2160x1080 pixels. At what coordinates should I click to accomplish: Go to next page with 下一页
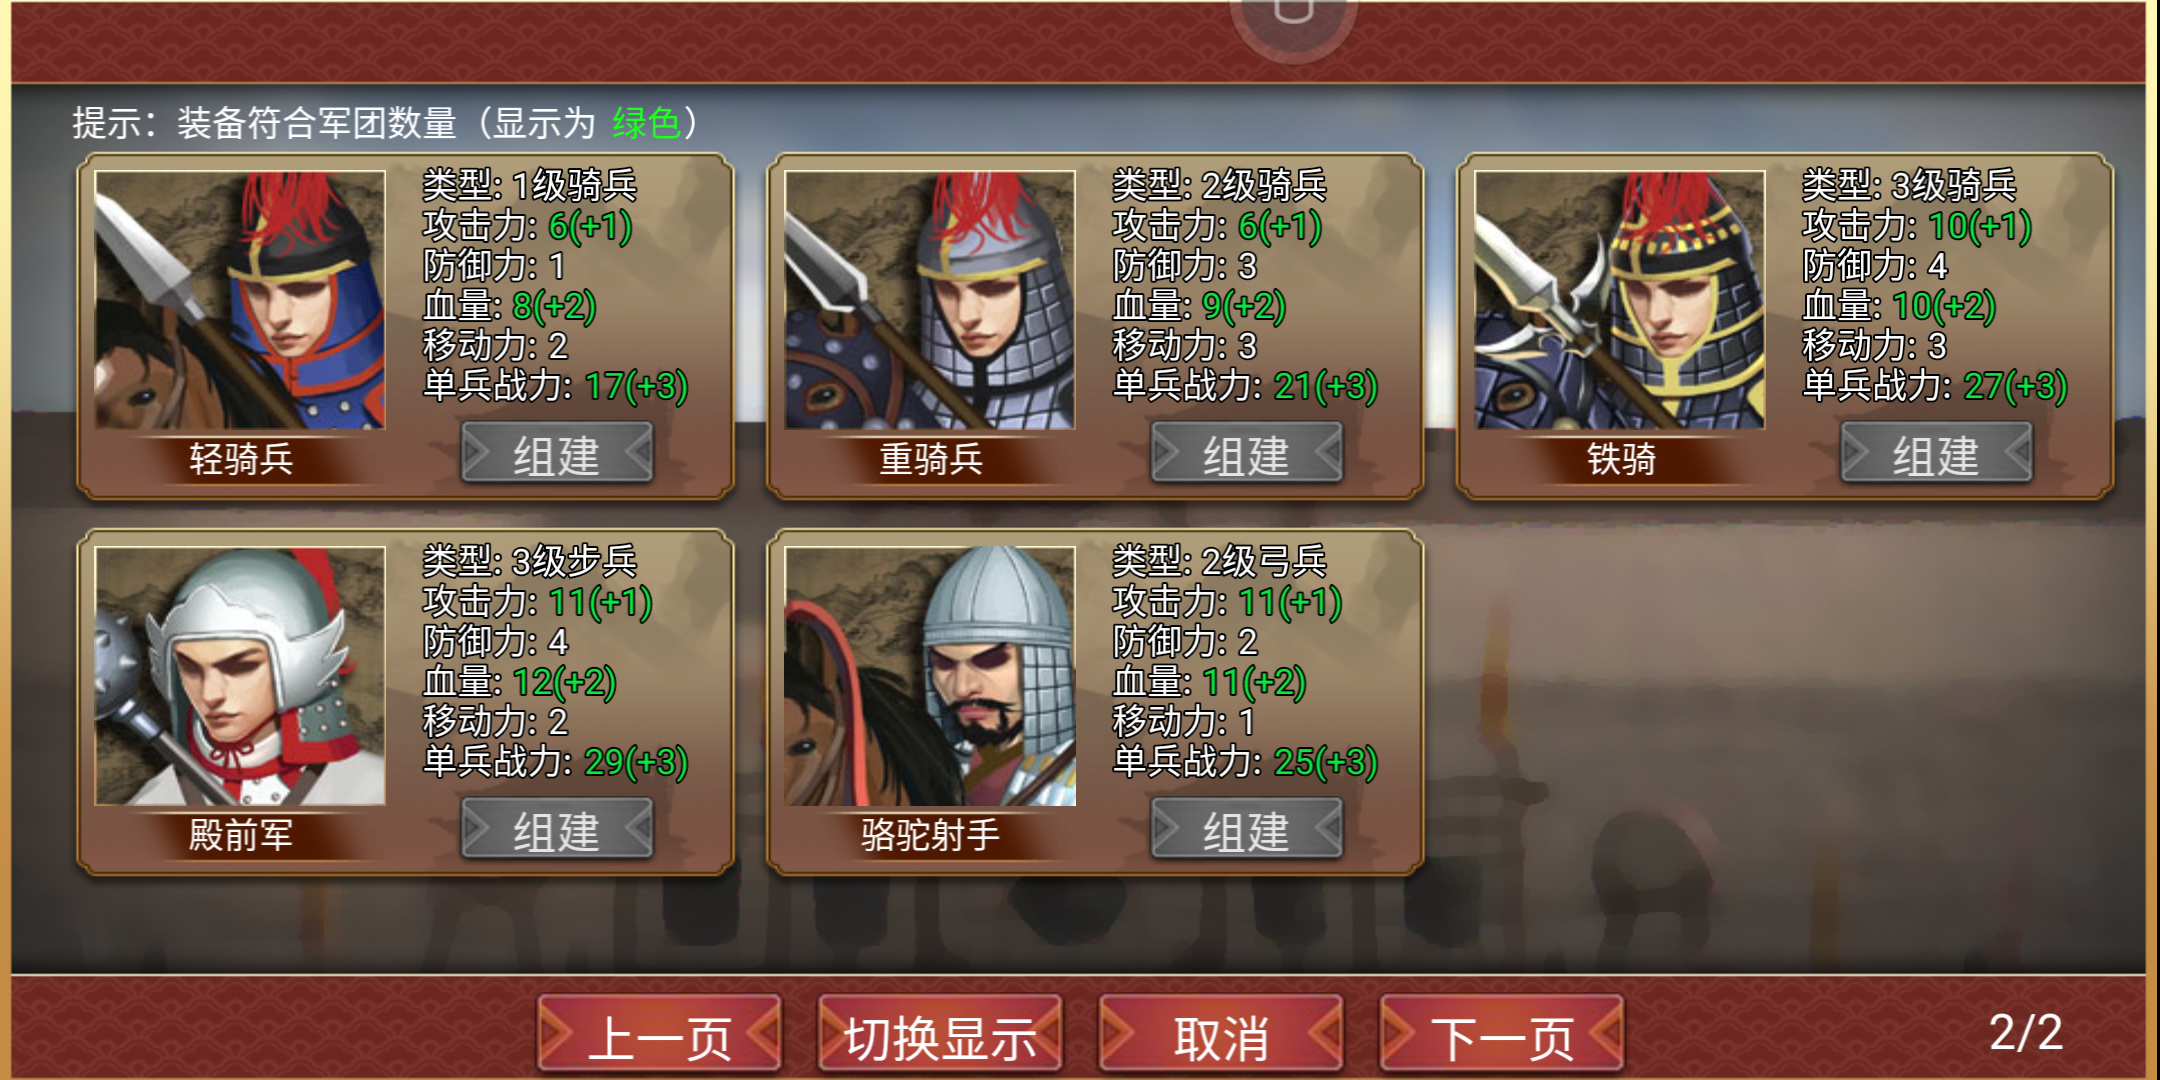click(1502, 1034)
